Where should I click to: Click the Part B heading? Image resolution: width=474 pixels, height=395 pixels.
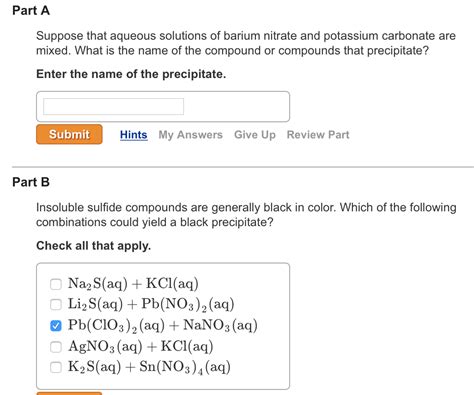(x=31, y=182)
